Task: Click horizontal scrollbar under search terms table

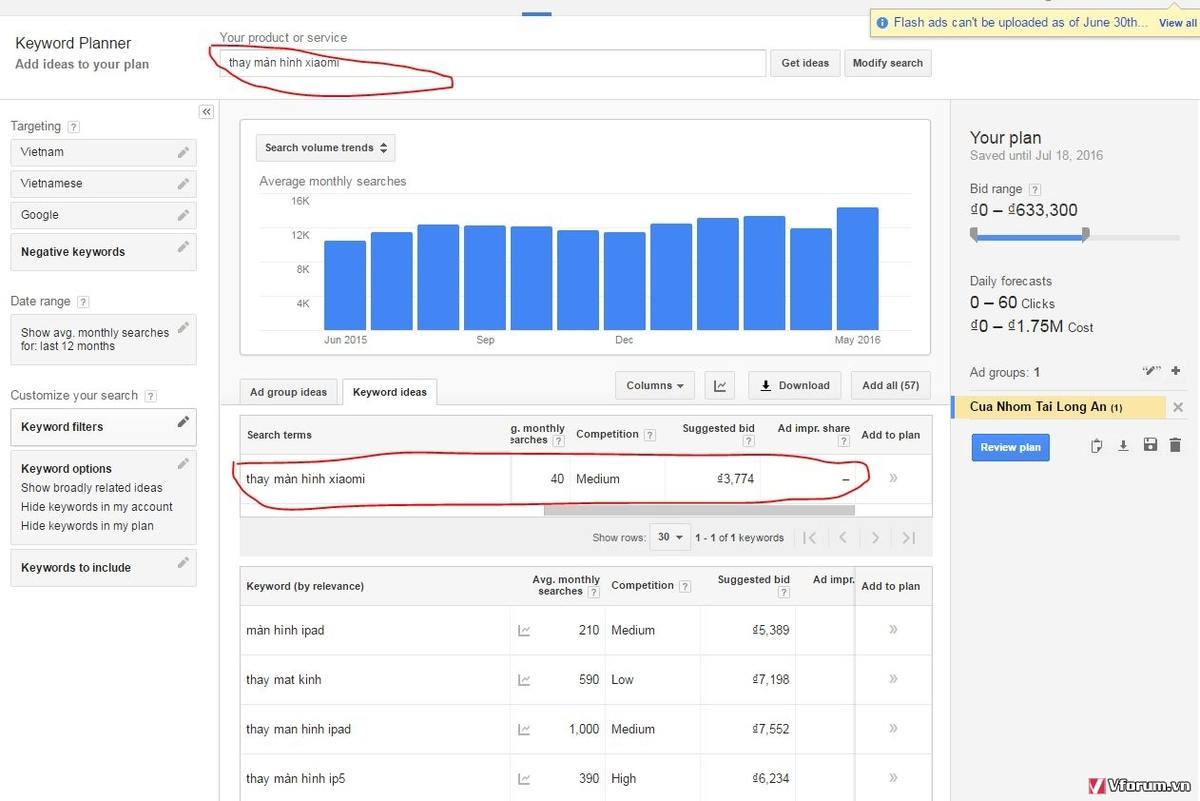Action: point(699,510)
